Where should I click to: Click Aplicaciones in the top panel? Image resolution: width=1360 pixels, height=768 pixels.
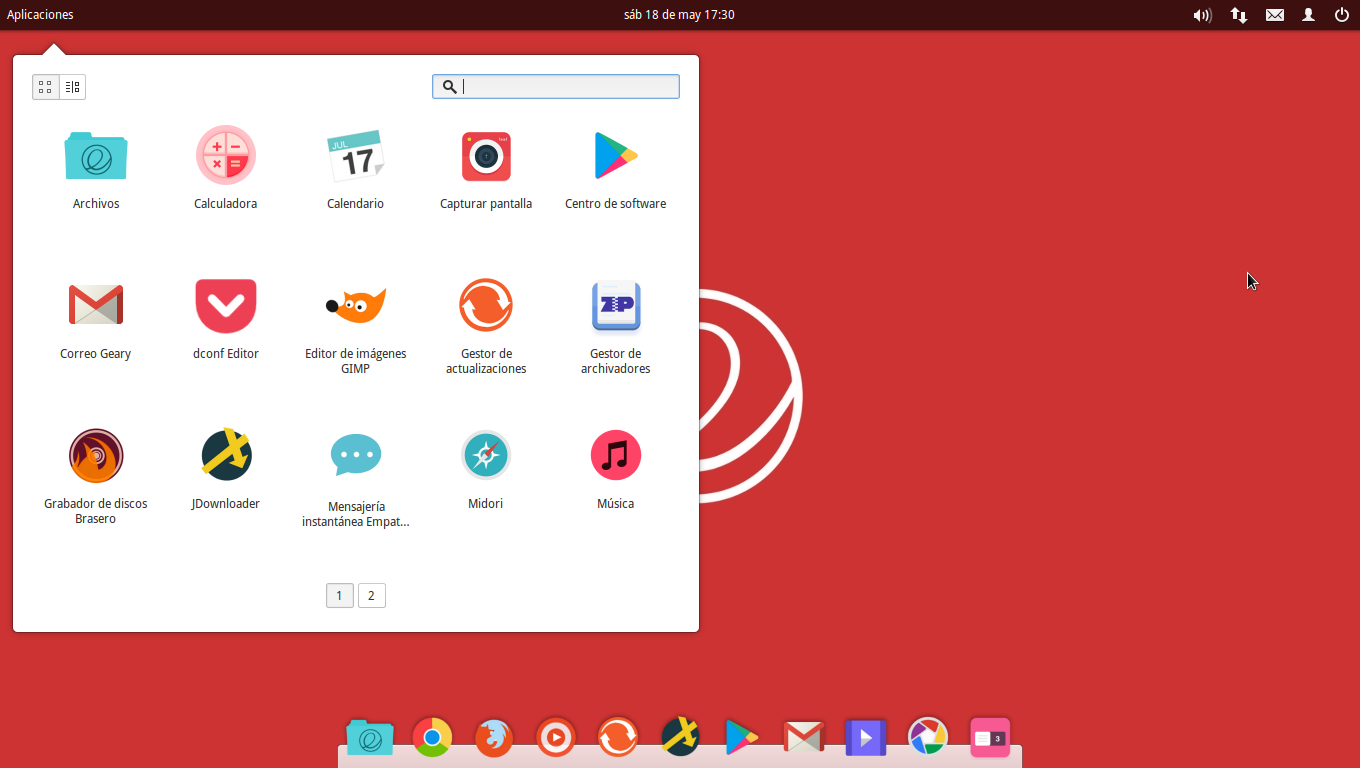click(x=40, y=15)
